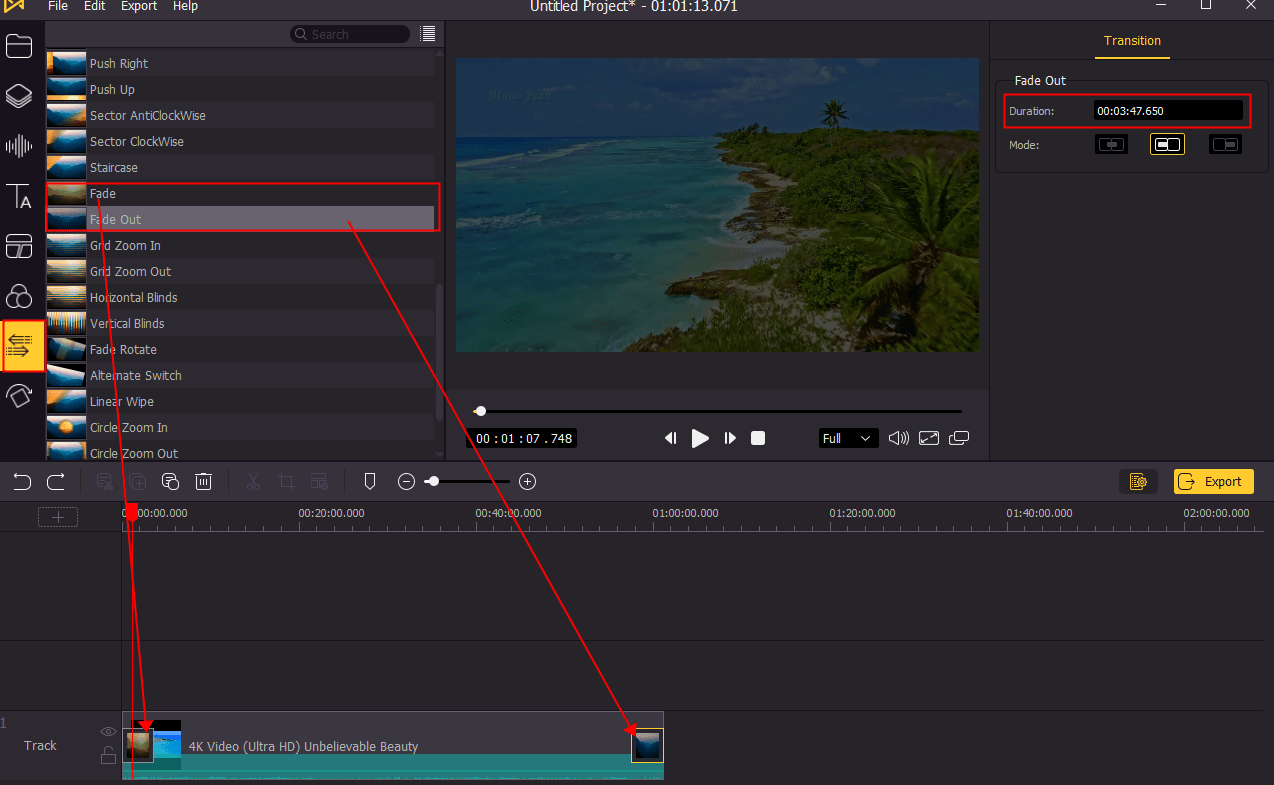Select the Audio panel in the sidebar
1274x785 pixels.
tap(20, 145)
